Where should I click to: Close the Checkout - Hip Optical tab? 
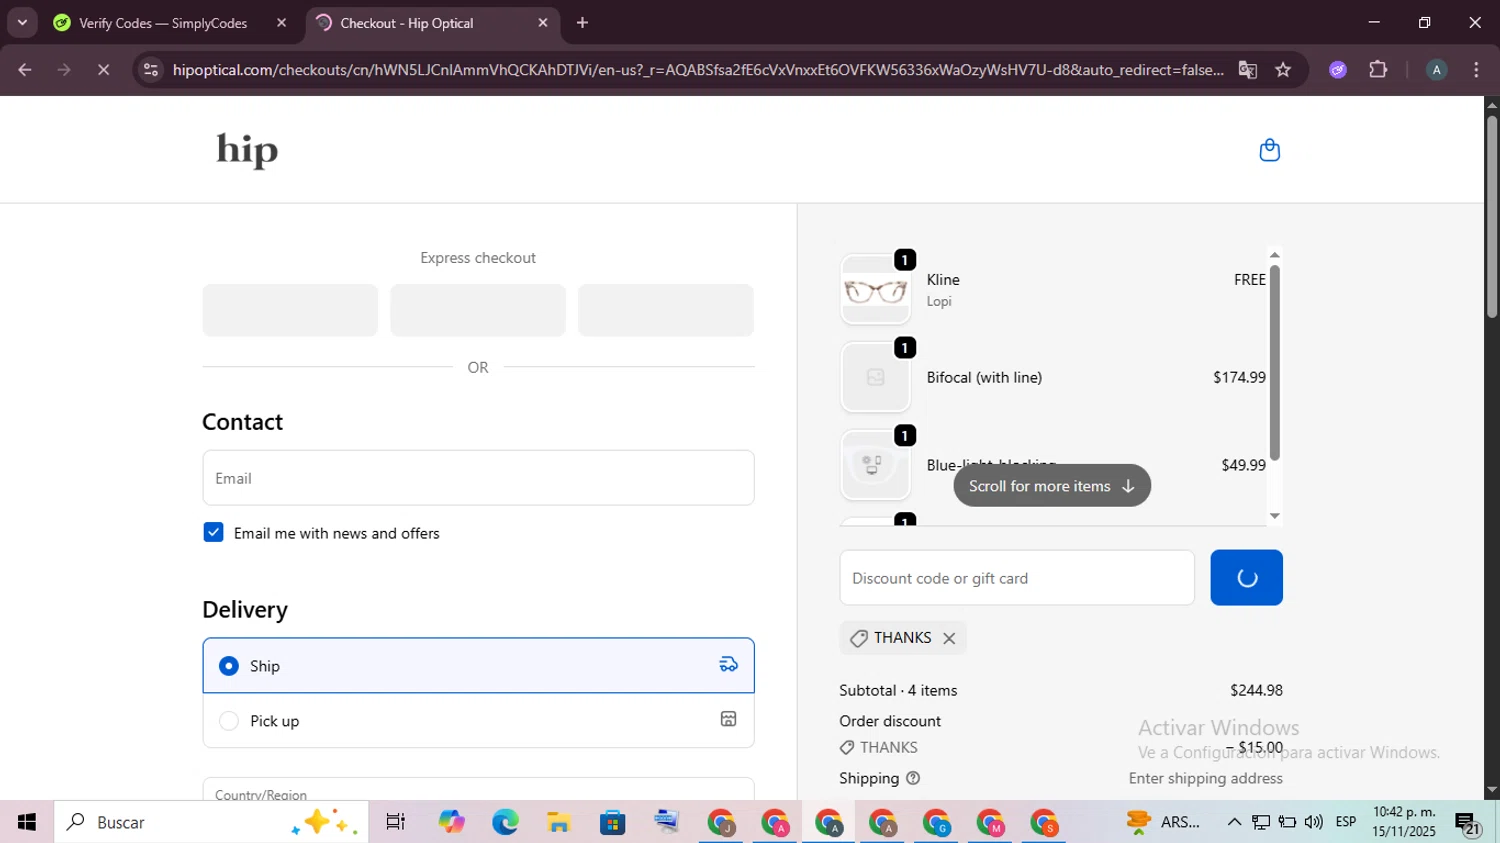coord(543,23)
